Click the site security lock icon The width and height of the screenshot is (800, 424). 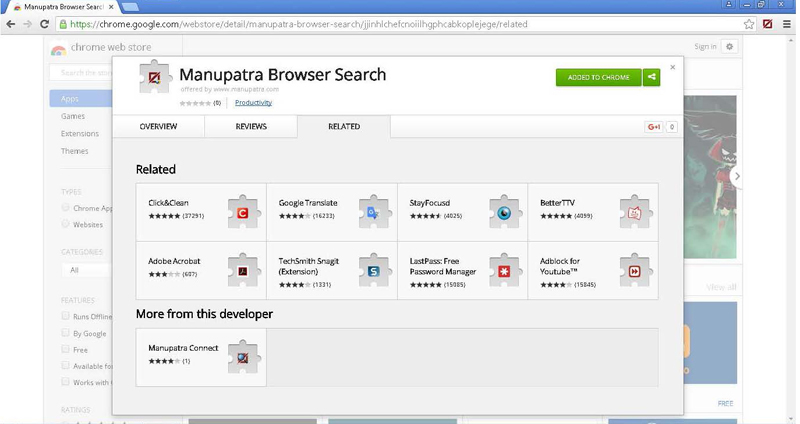(63, 24)
